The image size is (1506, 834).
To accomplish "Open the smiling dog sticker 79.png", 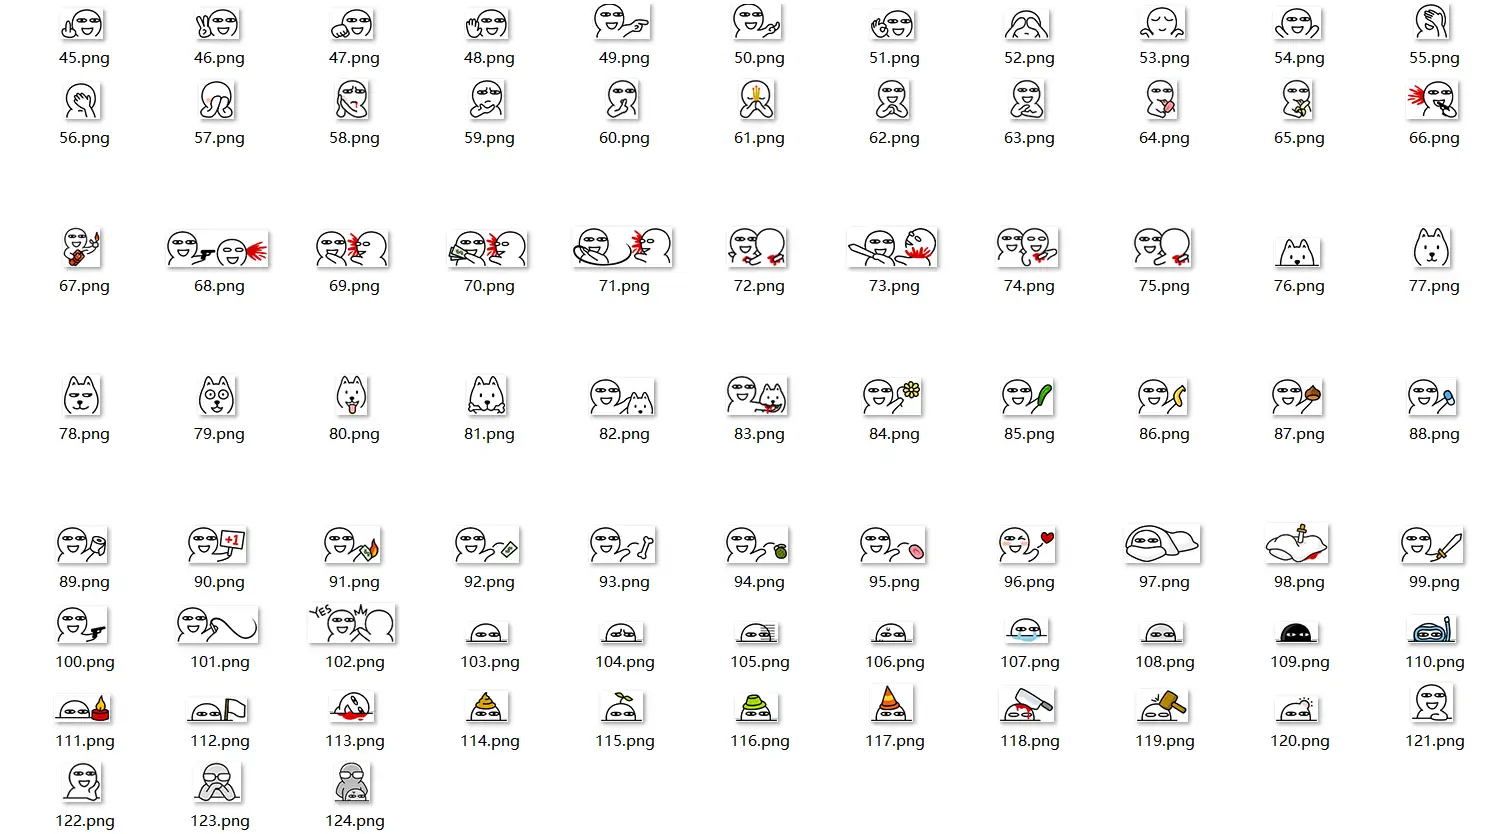I will pyautogui.click(x=217, y=396).
